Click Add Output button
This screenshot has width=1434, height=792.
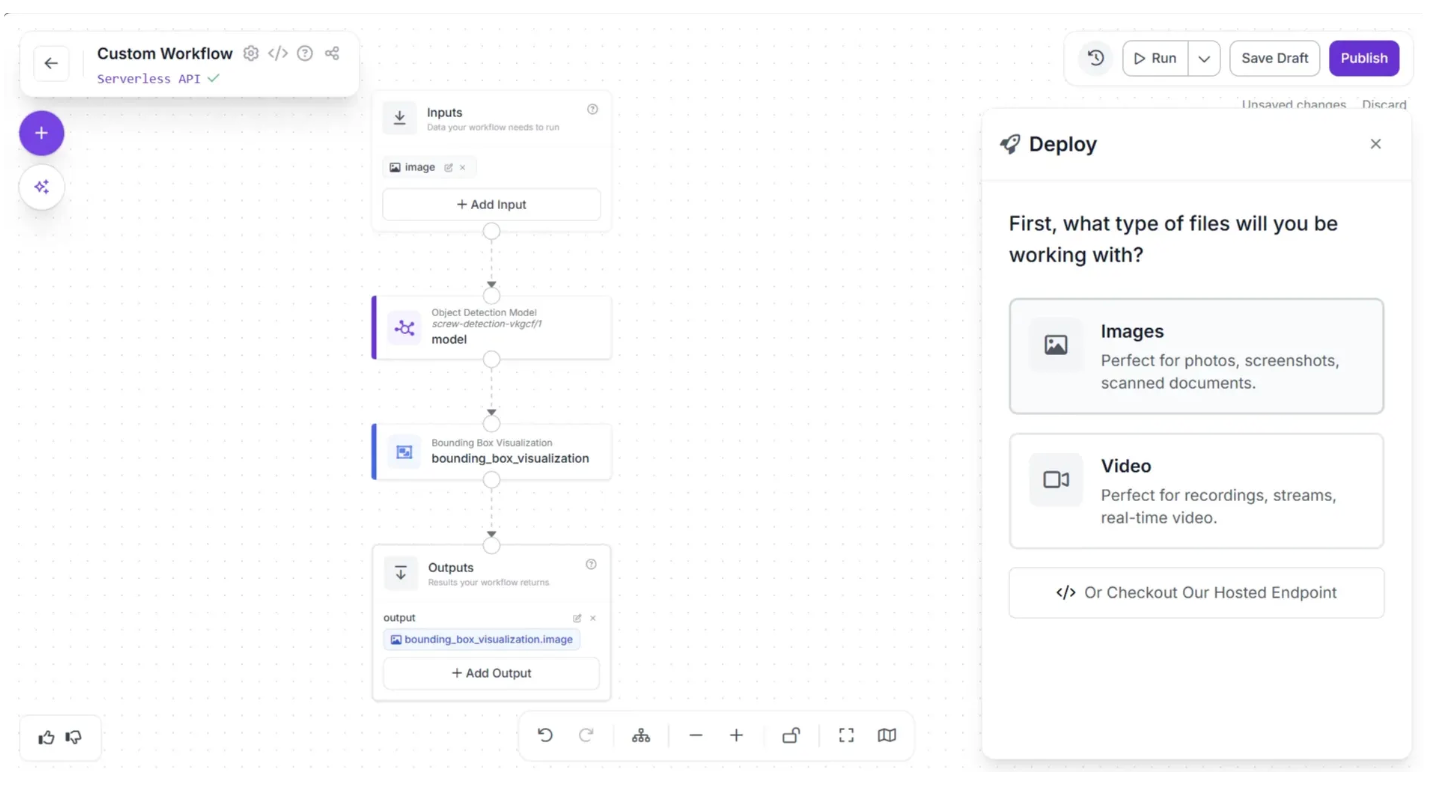click(x=491, y=674)
